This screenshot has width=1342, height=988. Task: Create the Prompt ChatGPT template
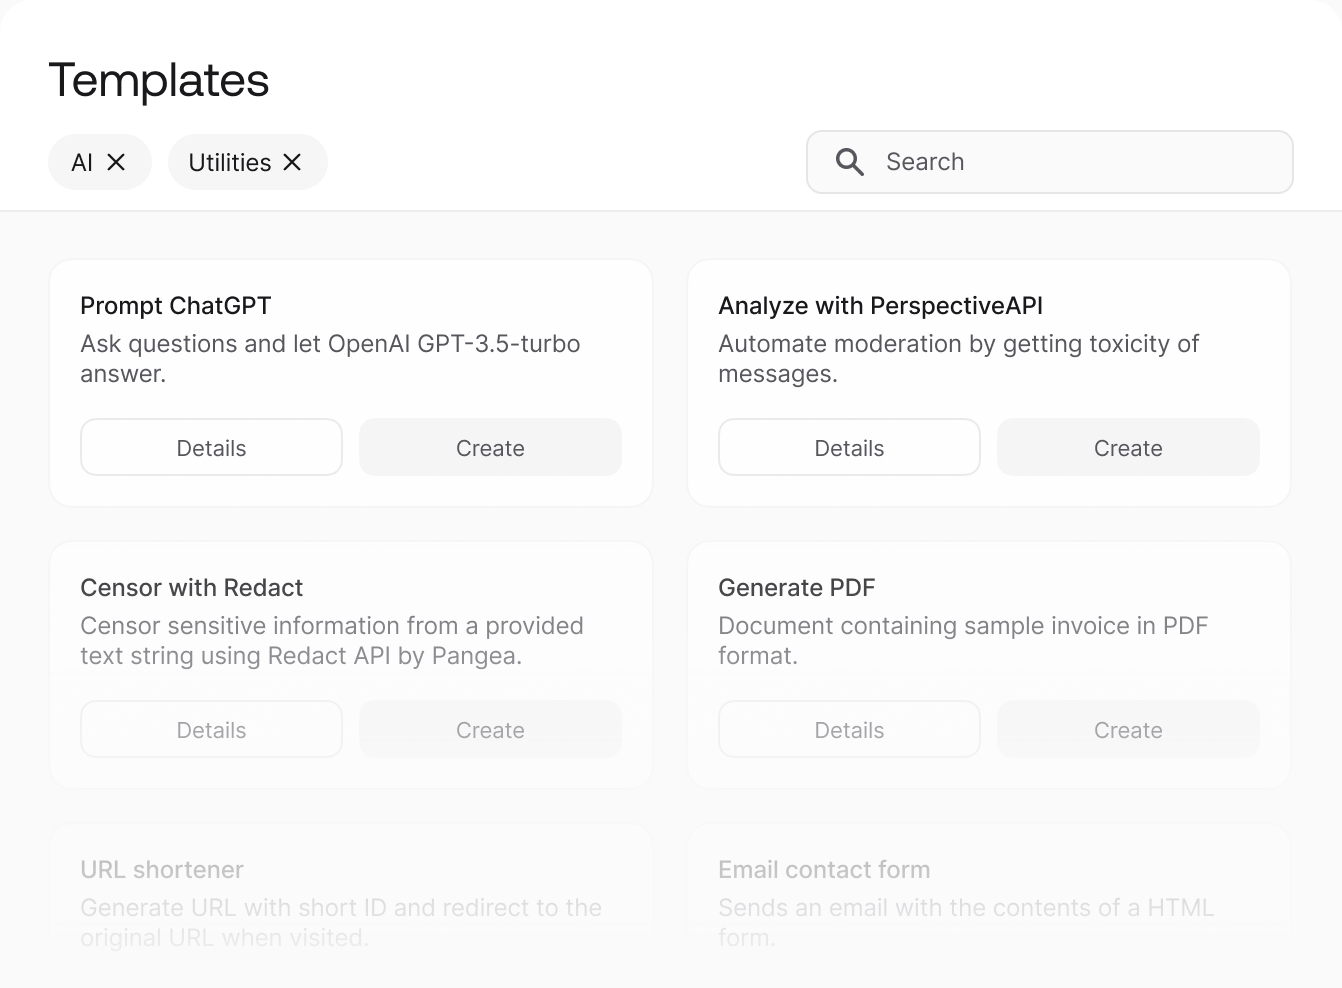pos(490,448)
